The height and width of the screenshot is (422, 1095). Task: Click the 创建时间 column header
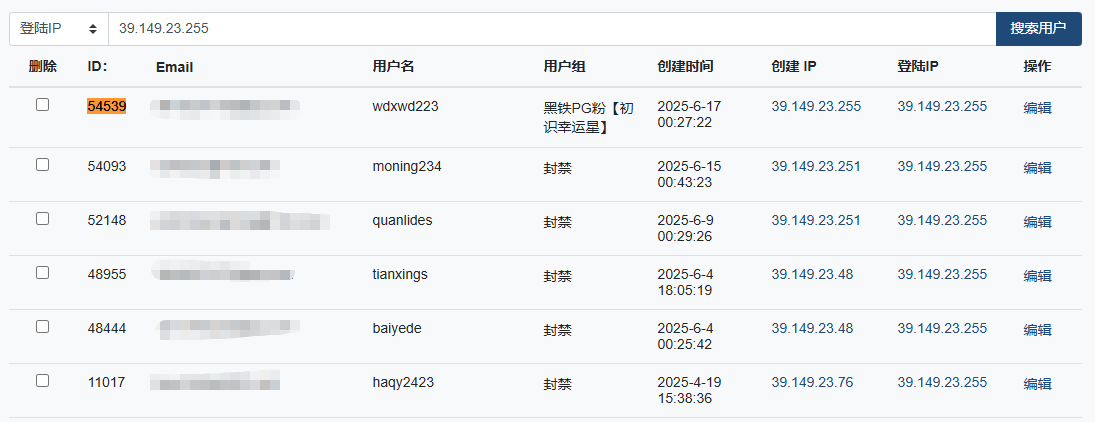click(x=685, y=67)
